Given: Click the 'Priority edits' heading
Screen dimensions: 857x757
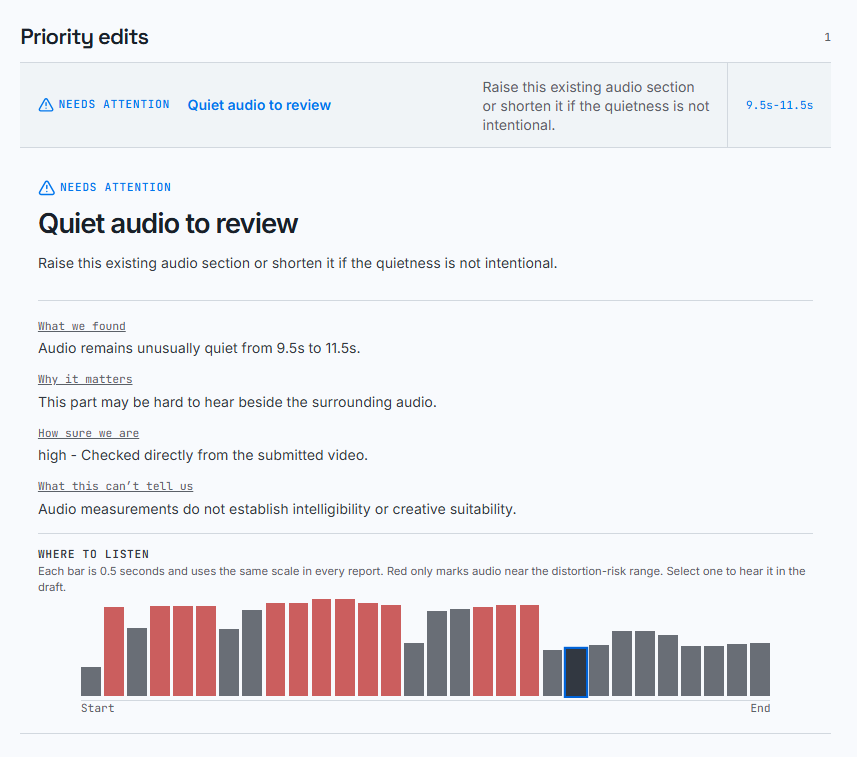Looking at the screenshot, I should pyautogui.click(x=84, y=37).
